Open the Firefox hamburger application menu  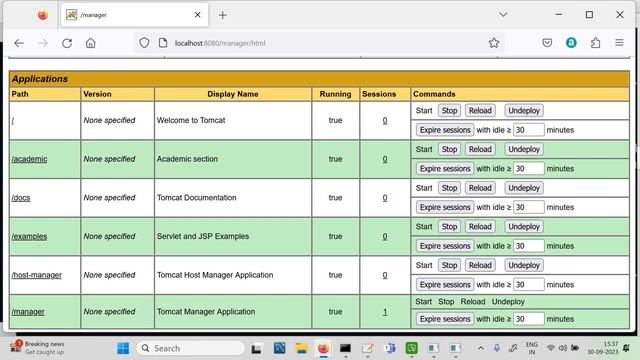pos(619,43)
